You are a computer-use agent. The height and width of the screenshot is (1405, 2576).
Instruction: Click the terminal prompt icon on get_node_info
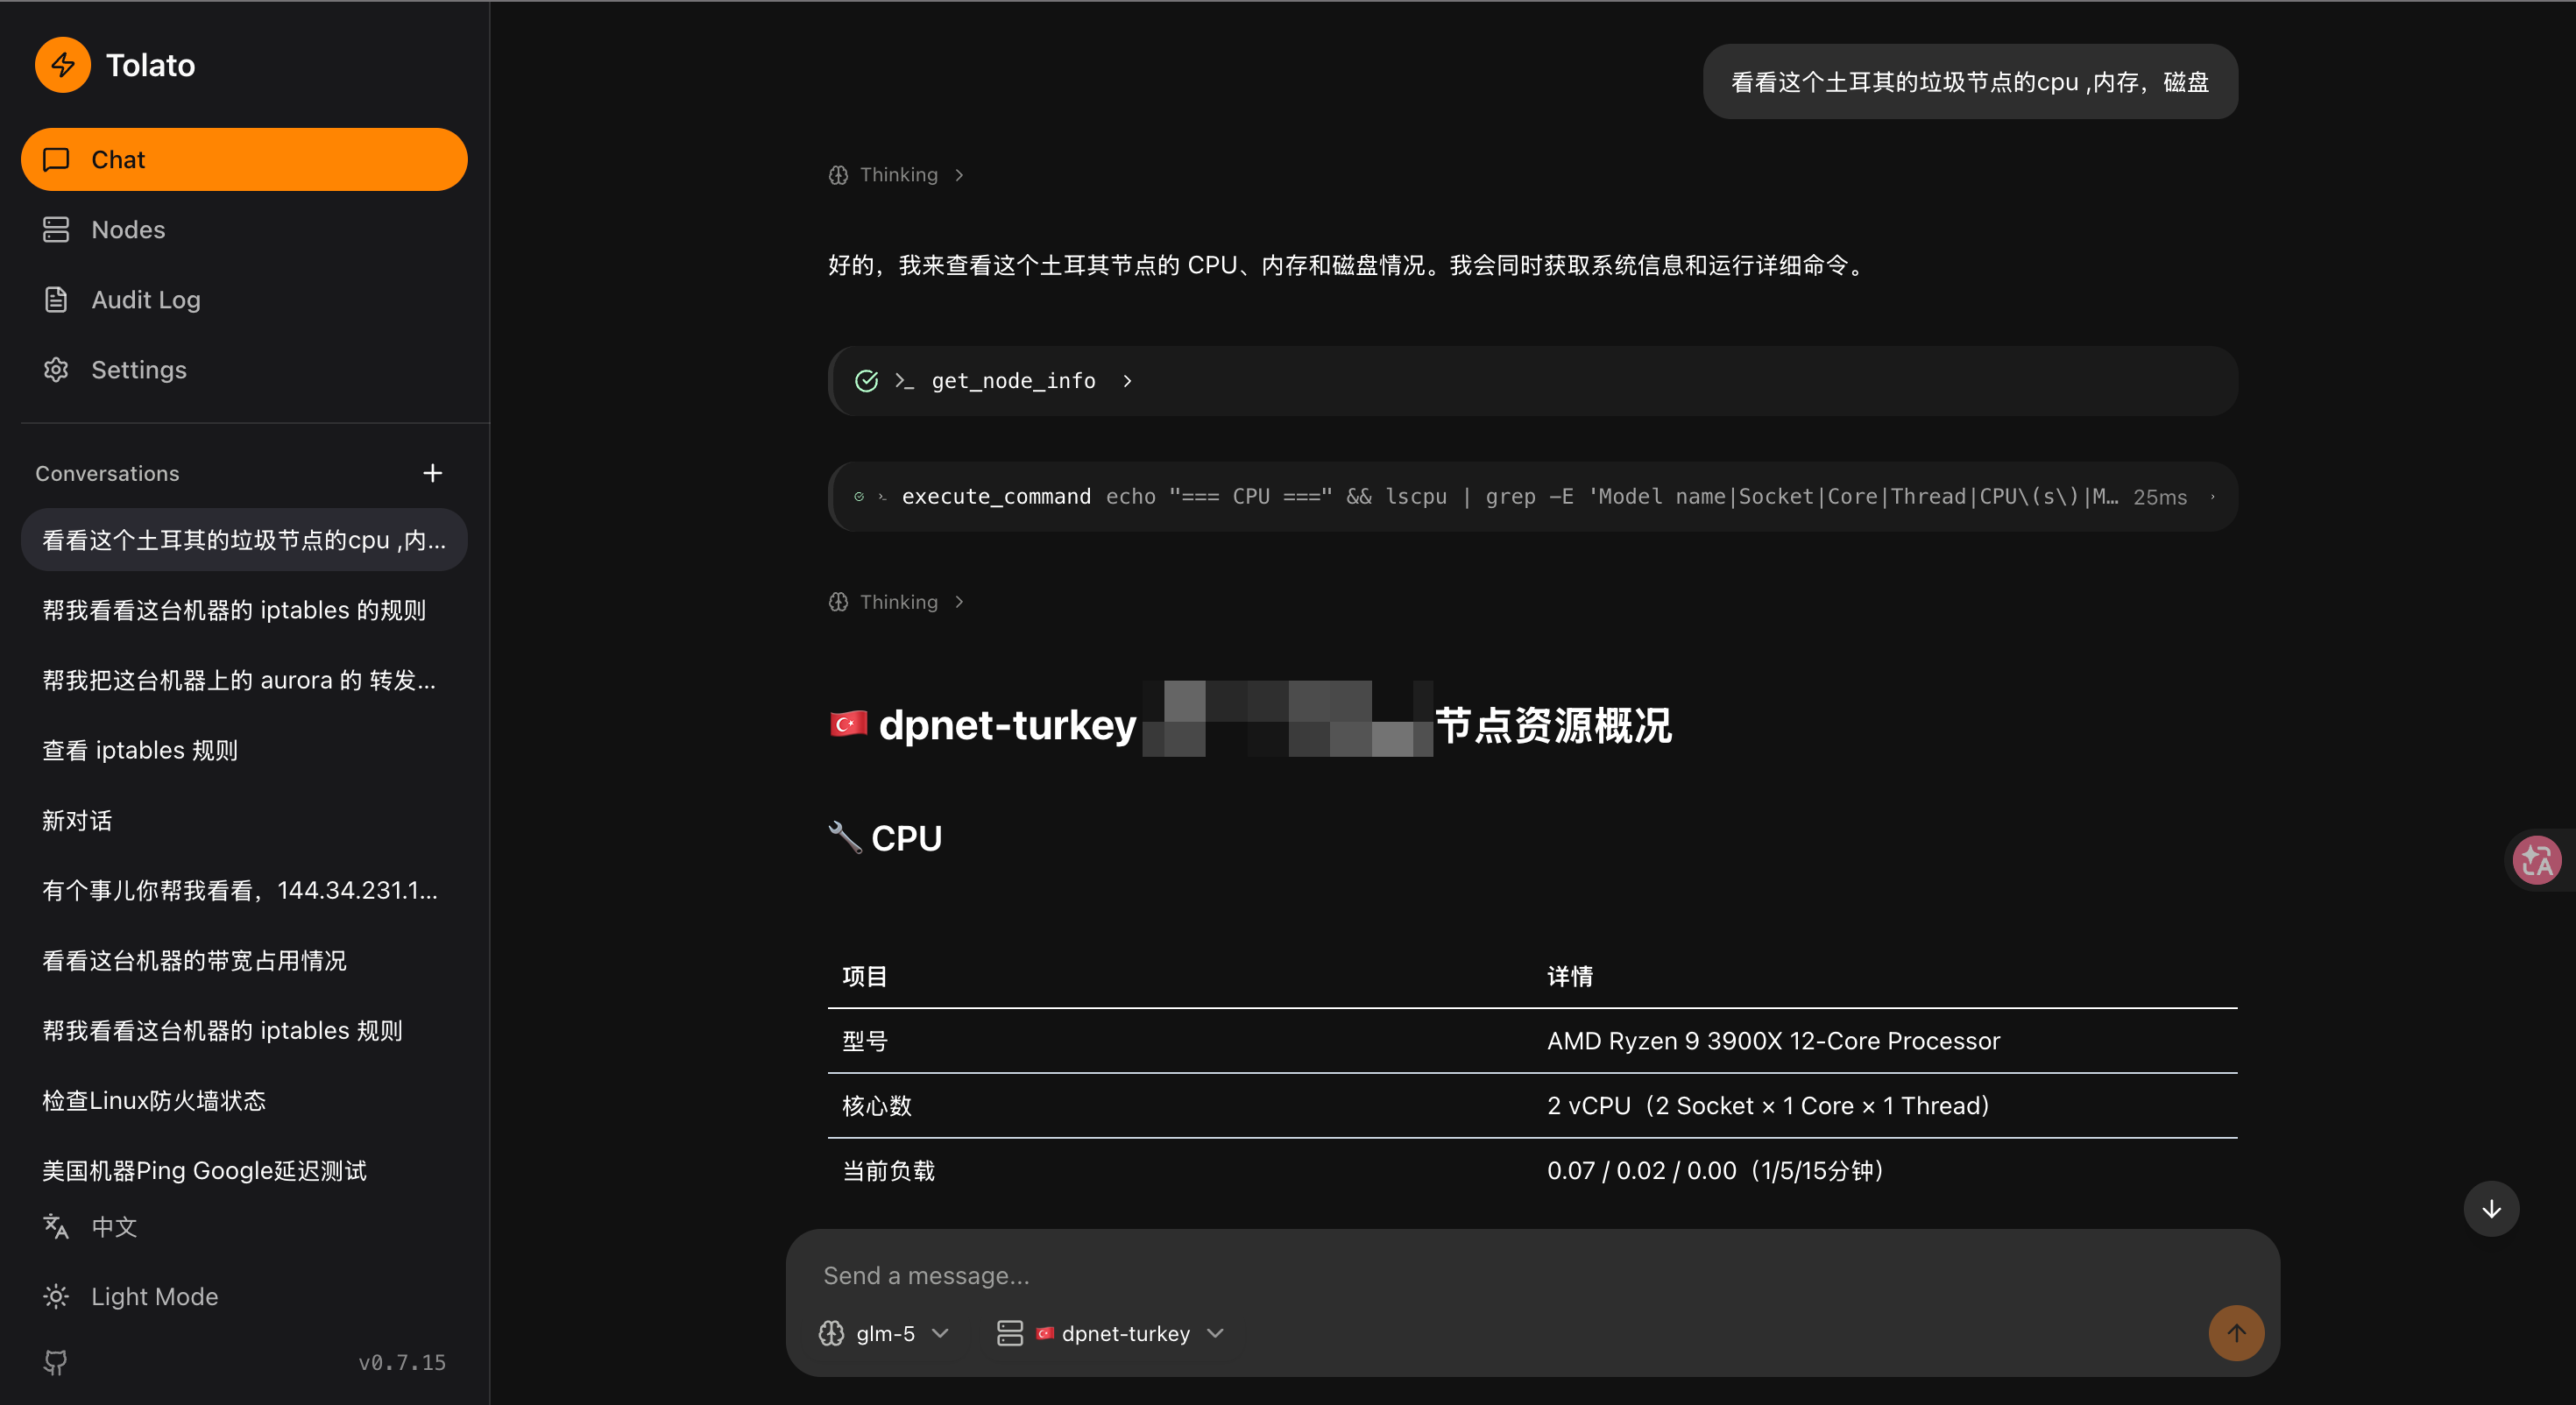tap(904, 381)
